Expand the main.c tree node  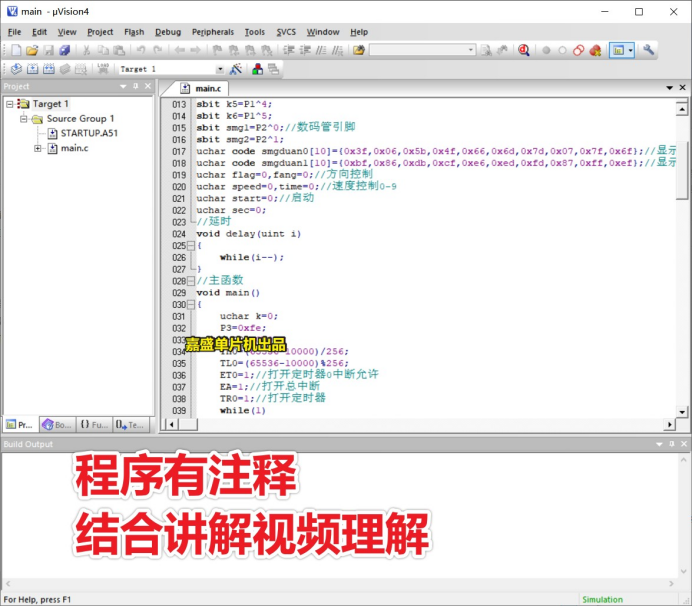[38, 148]
